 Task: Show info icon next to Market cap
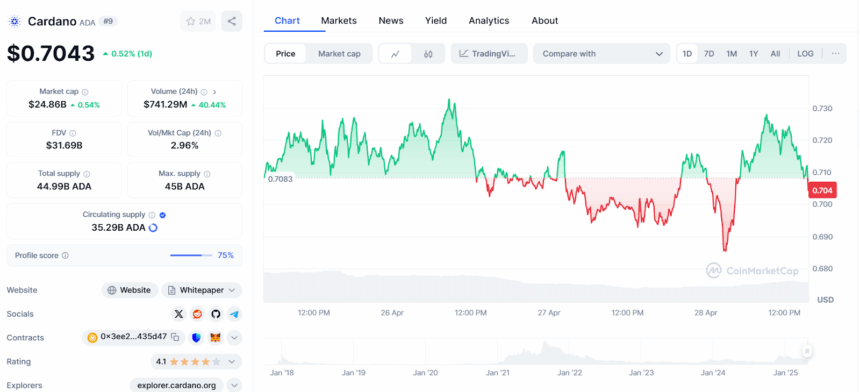(x=85, y=92)
